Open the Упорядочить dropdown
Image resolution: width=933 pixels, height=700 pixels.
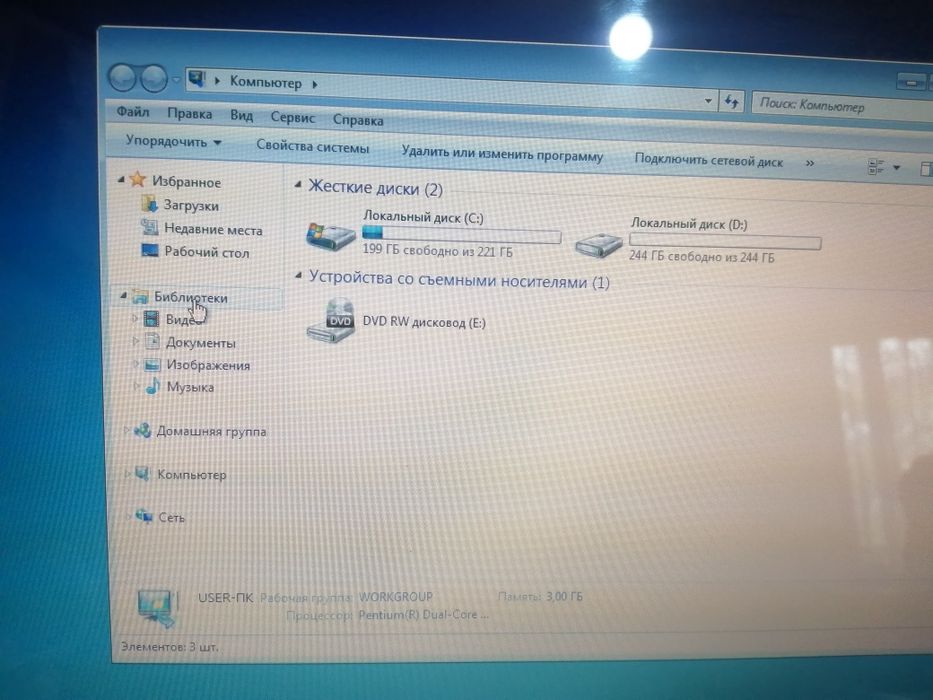pyautogui.click(x=173, y=142)
